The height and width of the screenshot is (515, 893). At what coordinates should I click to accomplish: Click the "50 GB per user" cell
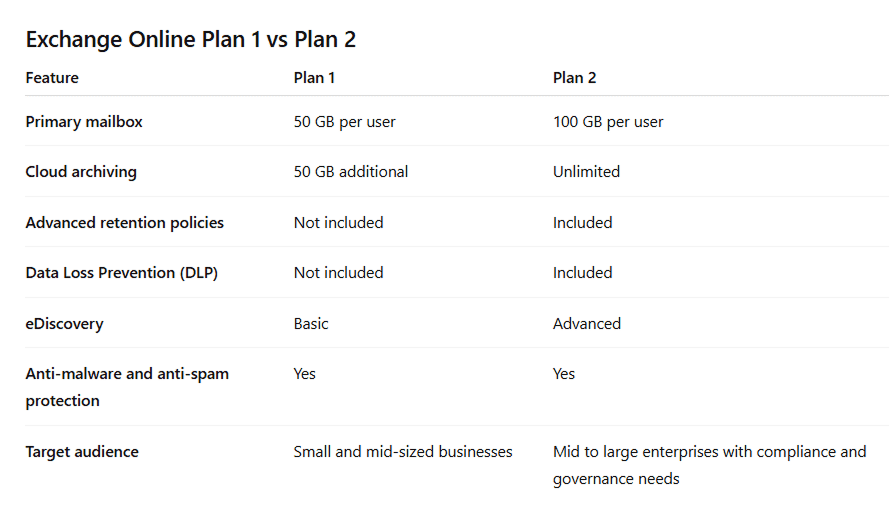point(345,122)
